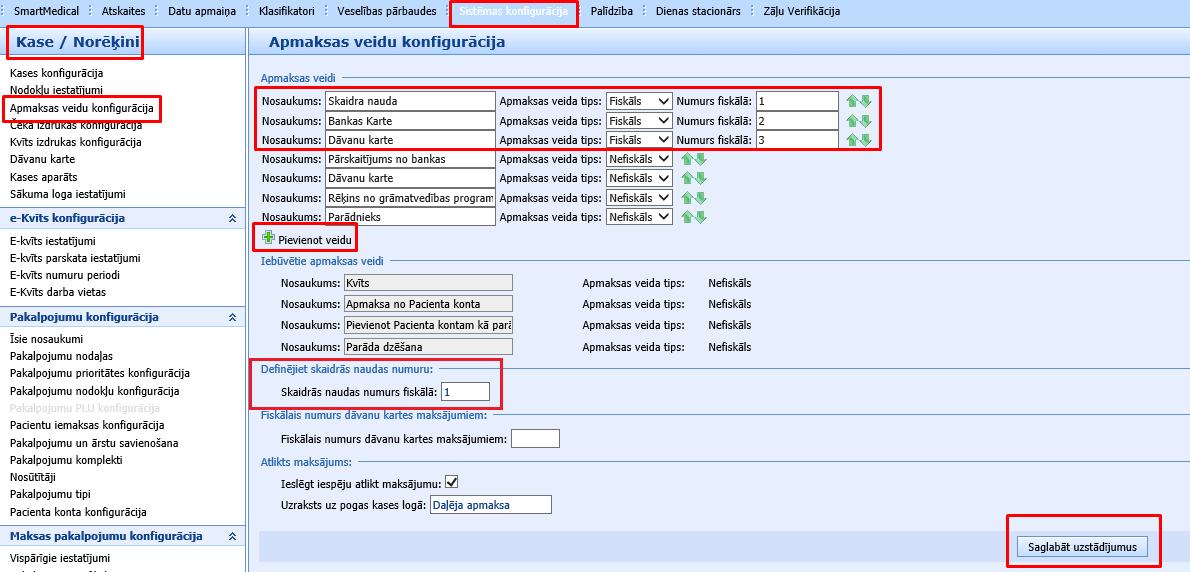The height and width of the screenshot is (572, 1190).
Task: Click up arrow for Pārskaitījums no bankas row
Action: 687,159
